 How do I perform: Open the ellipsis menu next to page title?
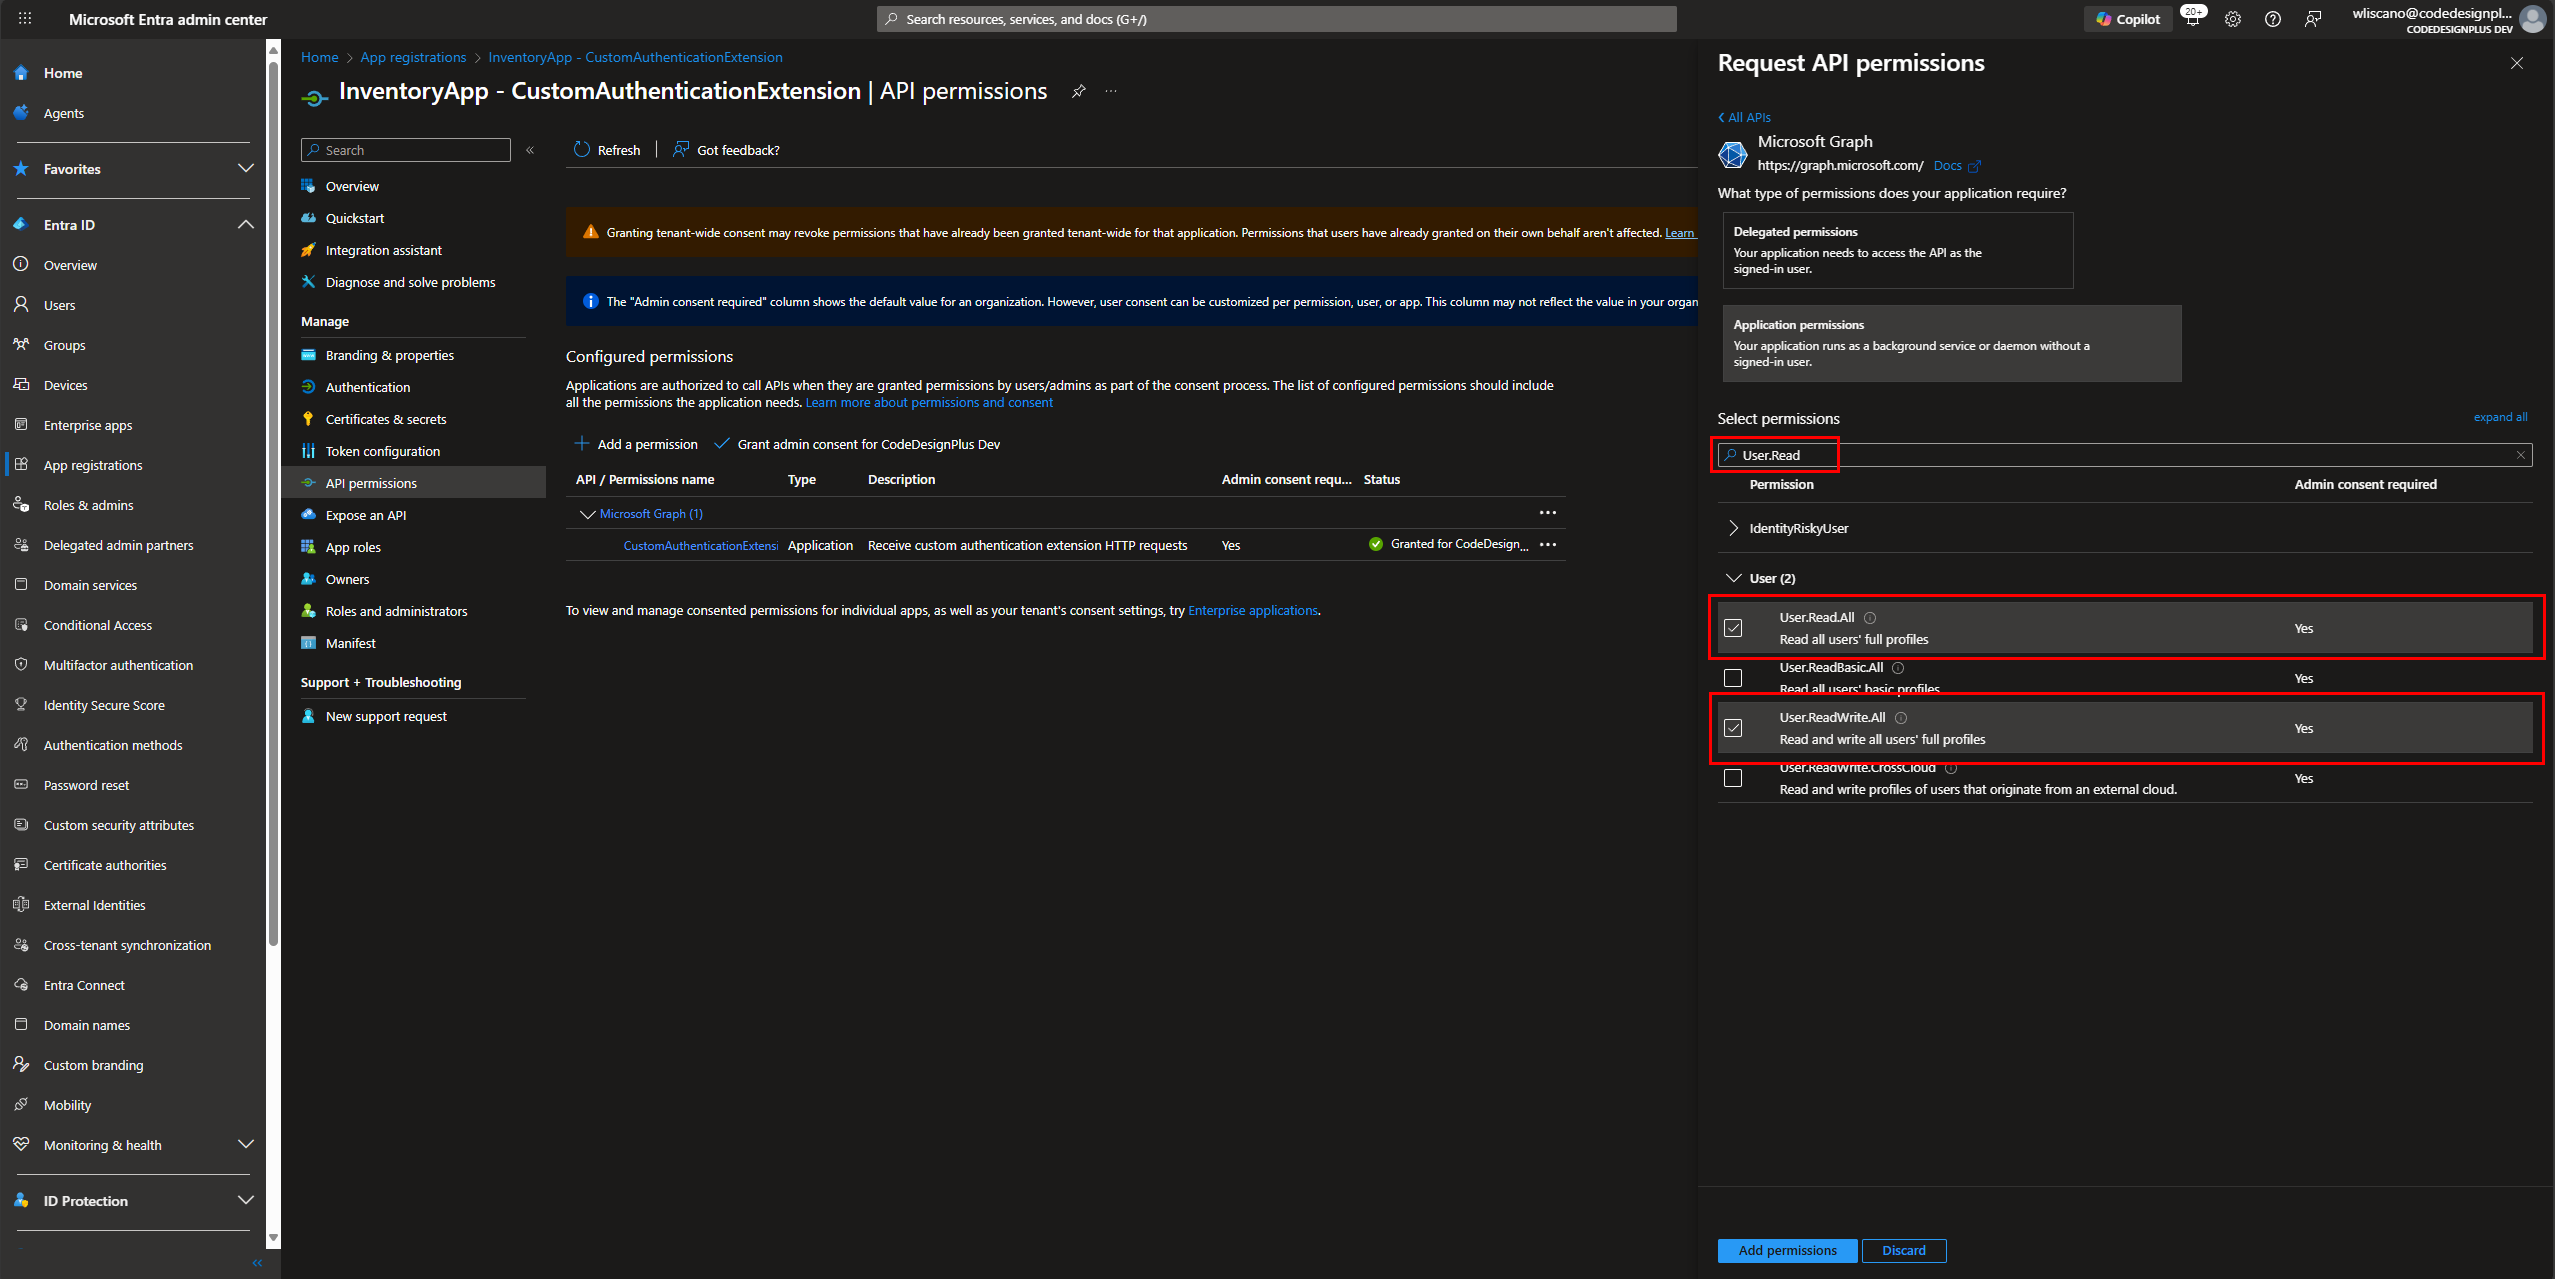click(x=1111, y=91)
